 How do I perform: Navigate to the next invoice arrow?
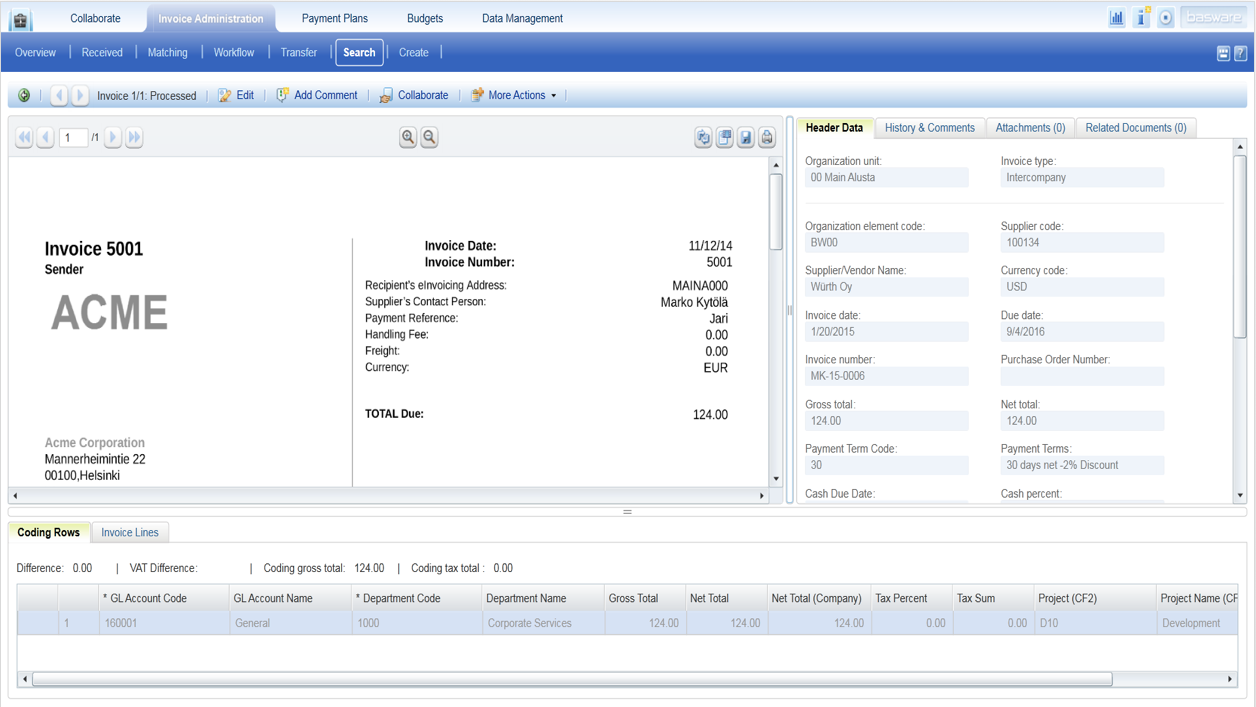pyautogui.click(x=79, y=95)
